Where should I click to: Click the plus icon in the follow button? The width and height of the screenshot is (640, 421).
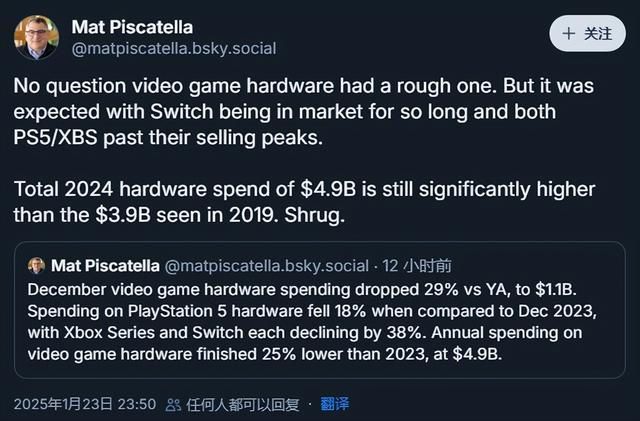pyautogui.click(x=570, y=33)
